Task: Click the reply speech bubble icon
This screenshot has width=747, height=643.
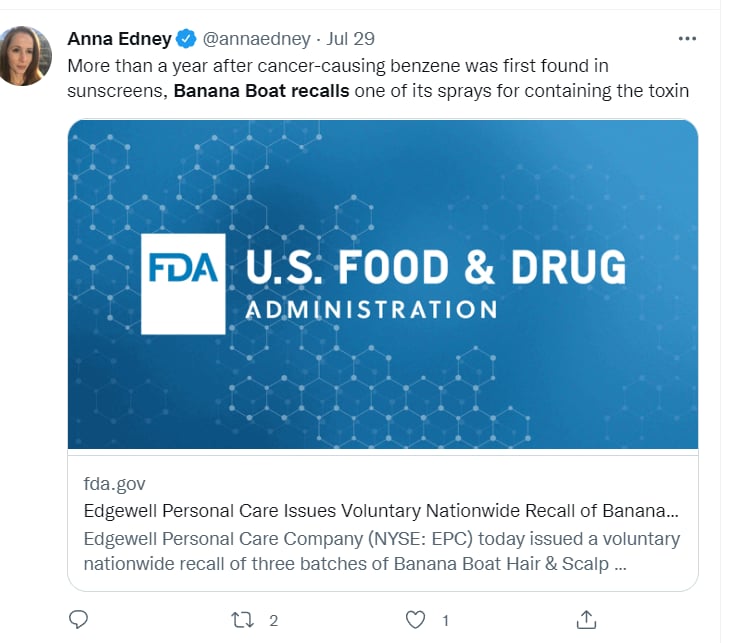Action: click(79, 619)
